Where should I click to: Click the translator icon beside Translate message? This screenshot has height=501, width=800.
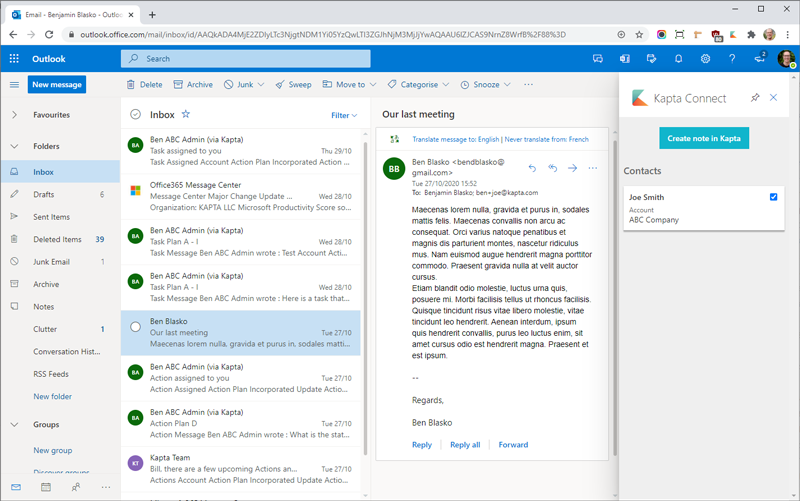click(394, 139)
